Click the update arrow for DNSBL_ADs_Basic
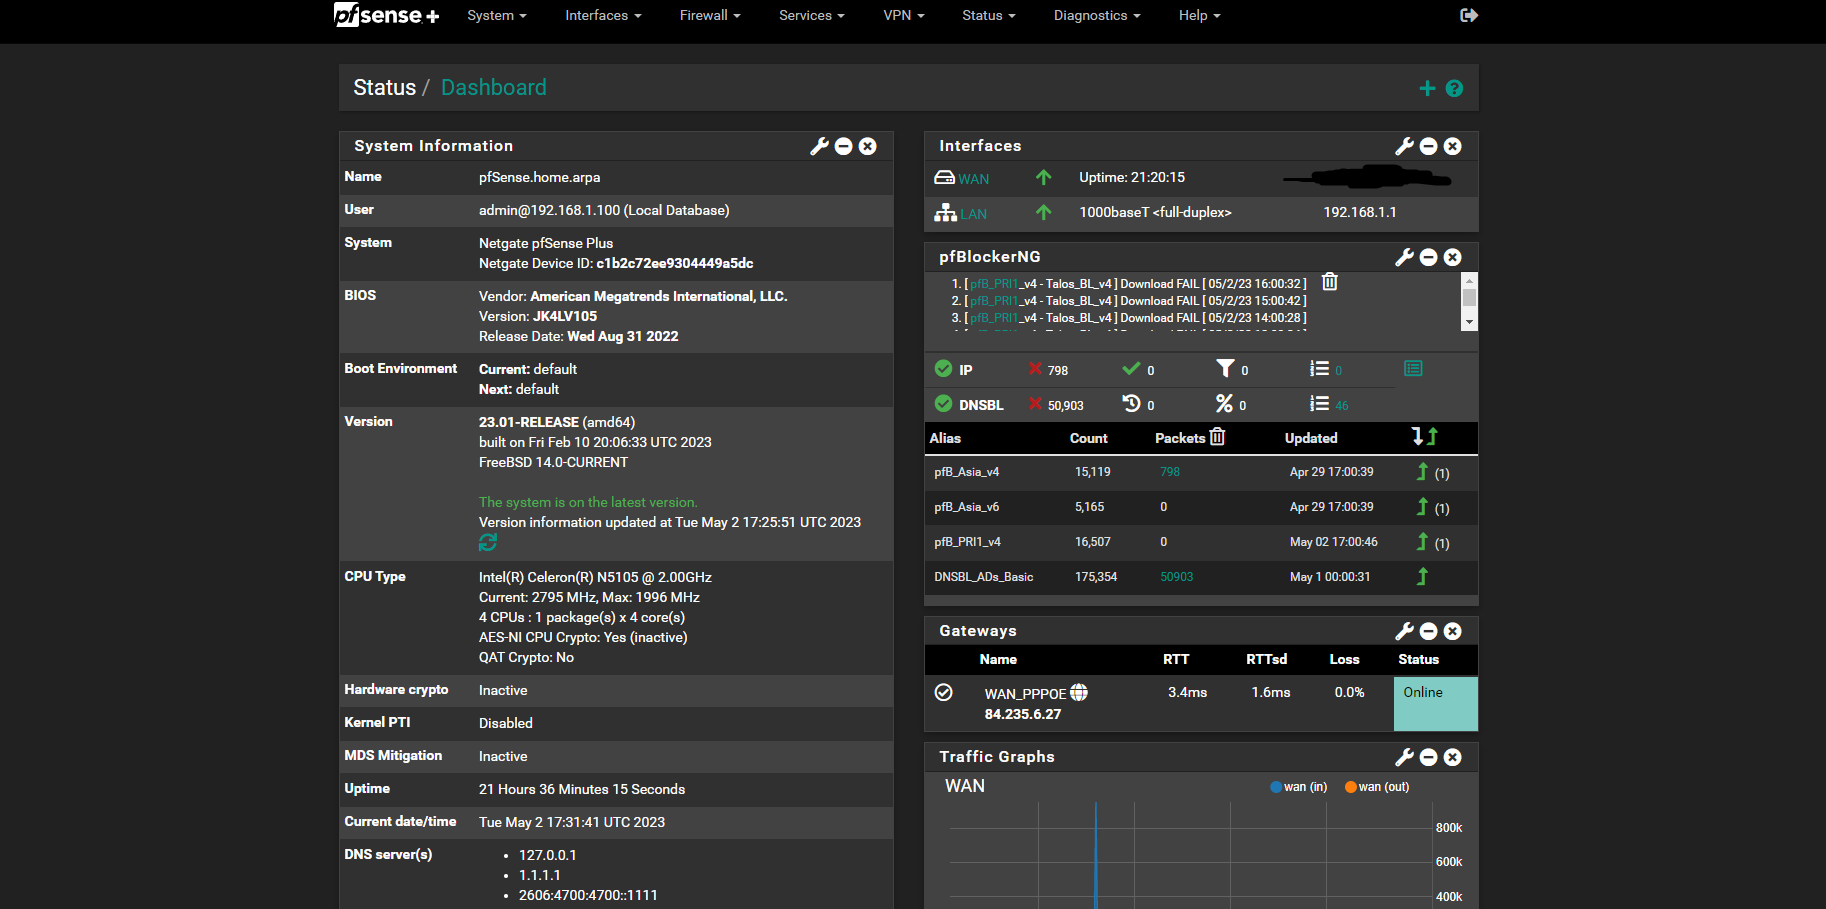This screenshot has width=1826, height=909. coord(1422,577)
